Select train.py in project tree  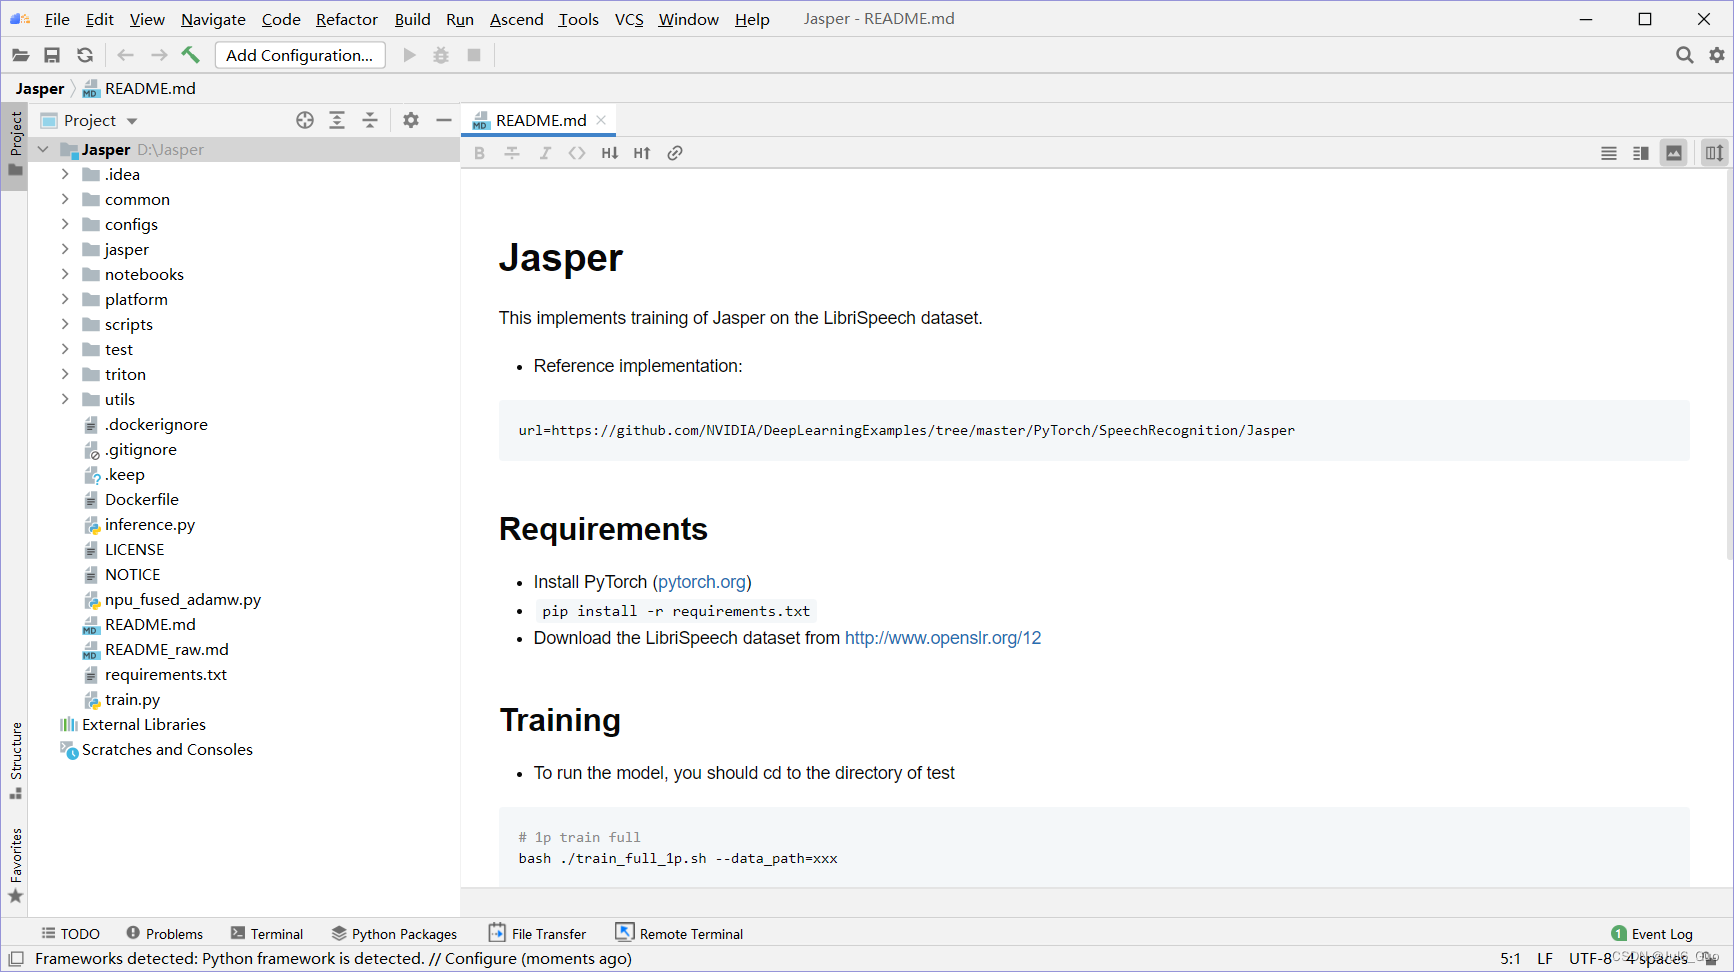pos(132,700)
